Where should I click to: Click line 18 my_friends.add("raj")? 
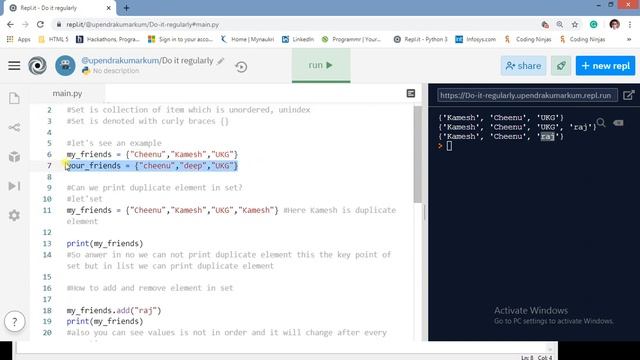point(114,311)
